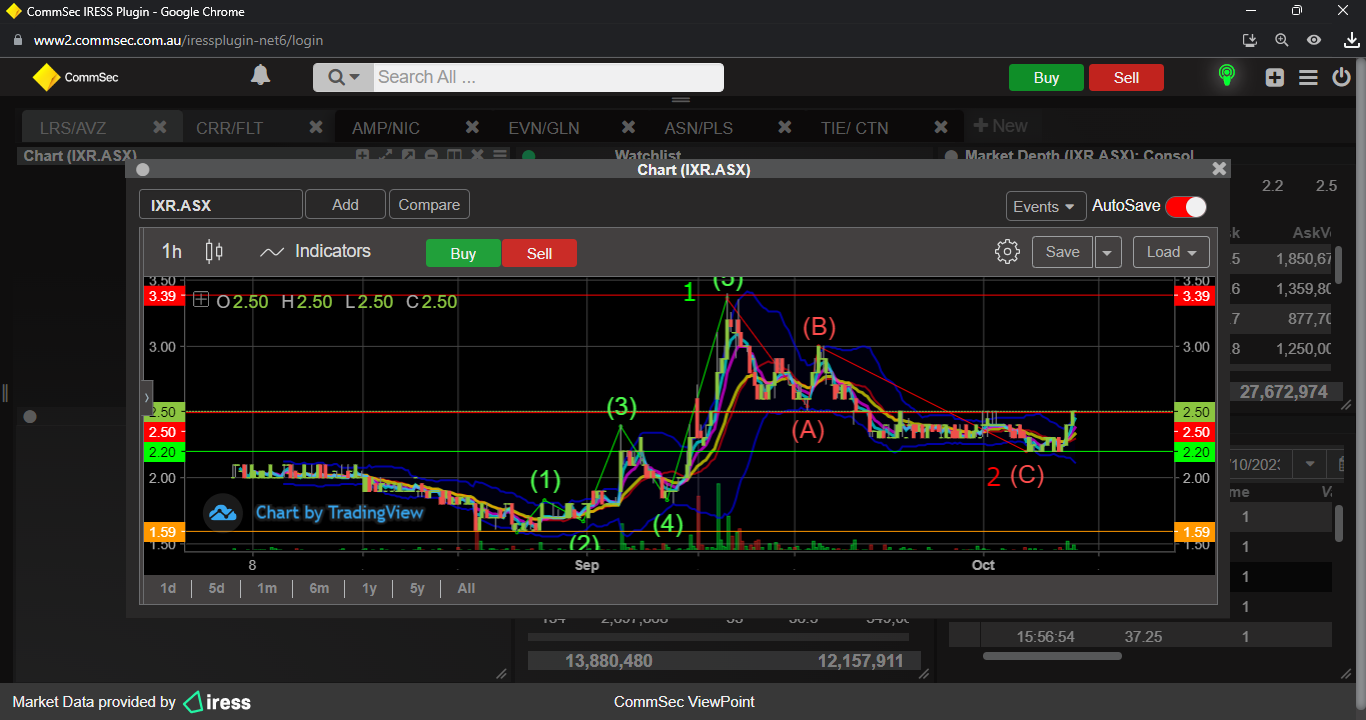Click the power logout icon
Screen dimensions: 1366x720
point(1341,77)
